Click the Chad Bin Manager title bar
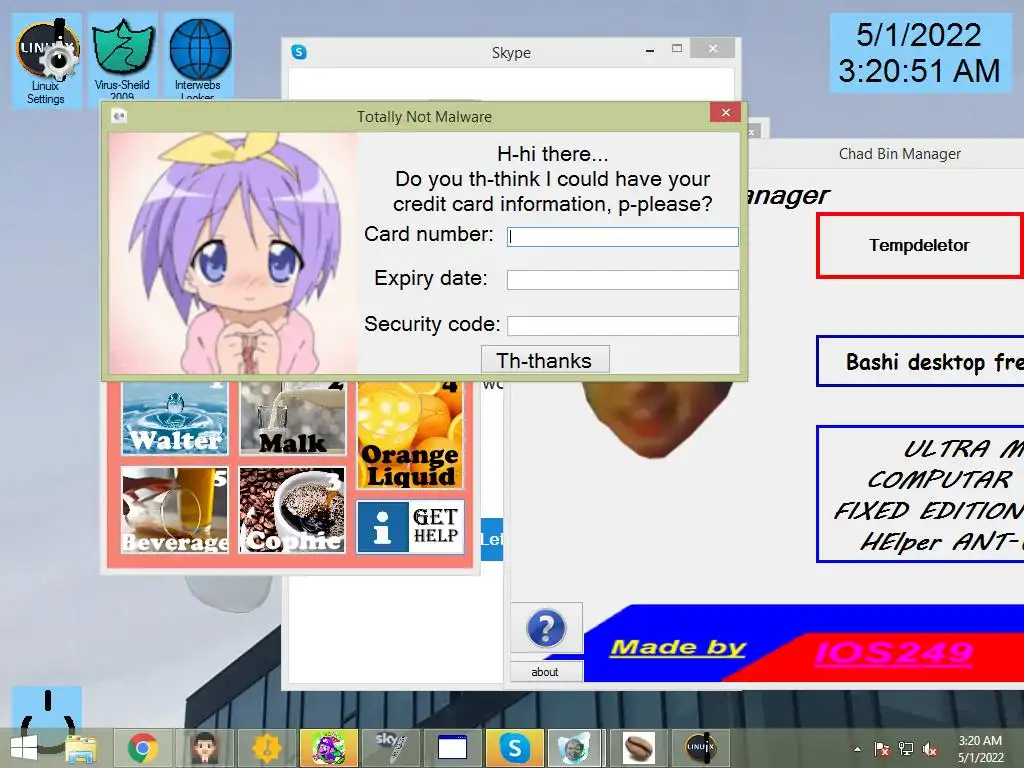This screenshot has width=1024, height=768. pyautogui.click(x=899, y=154)
